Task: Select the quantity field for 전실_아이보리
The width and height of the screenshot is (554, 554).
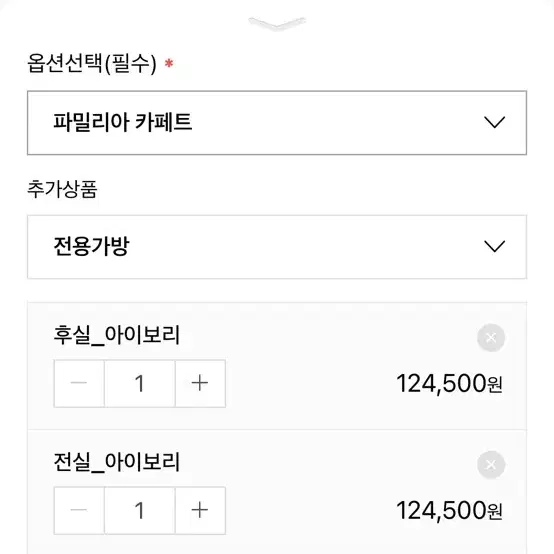Action: click(x=140, y=510)
